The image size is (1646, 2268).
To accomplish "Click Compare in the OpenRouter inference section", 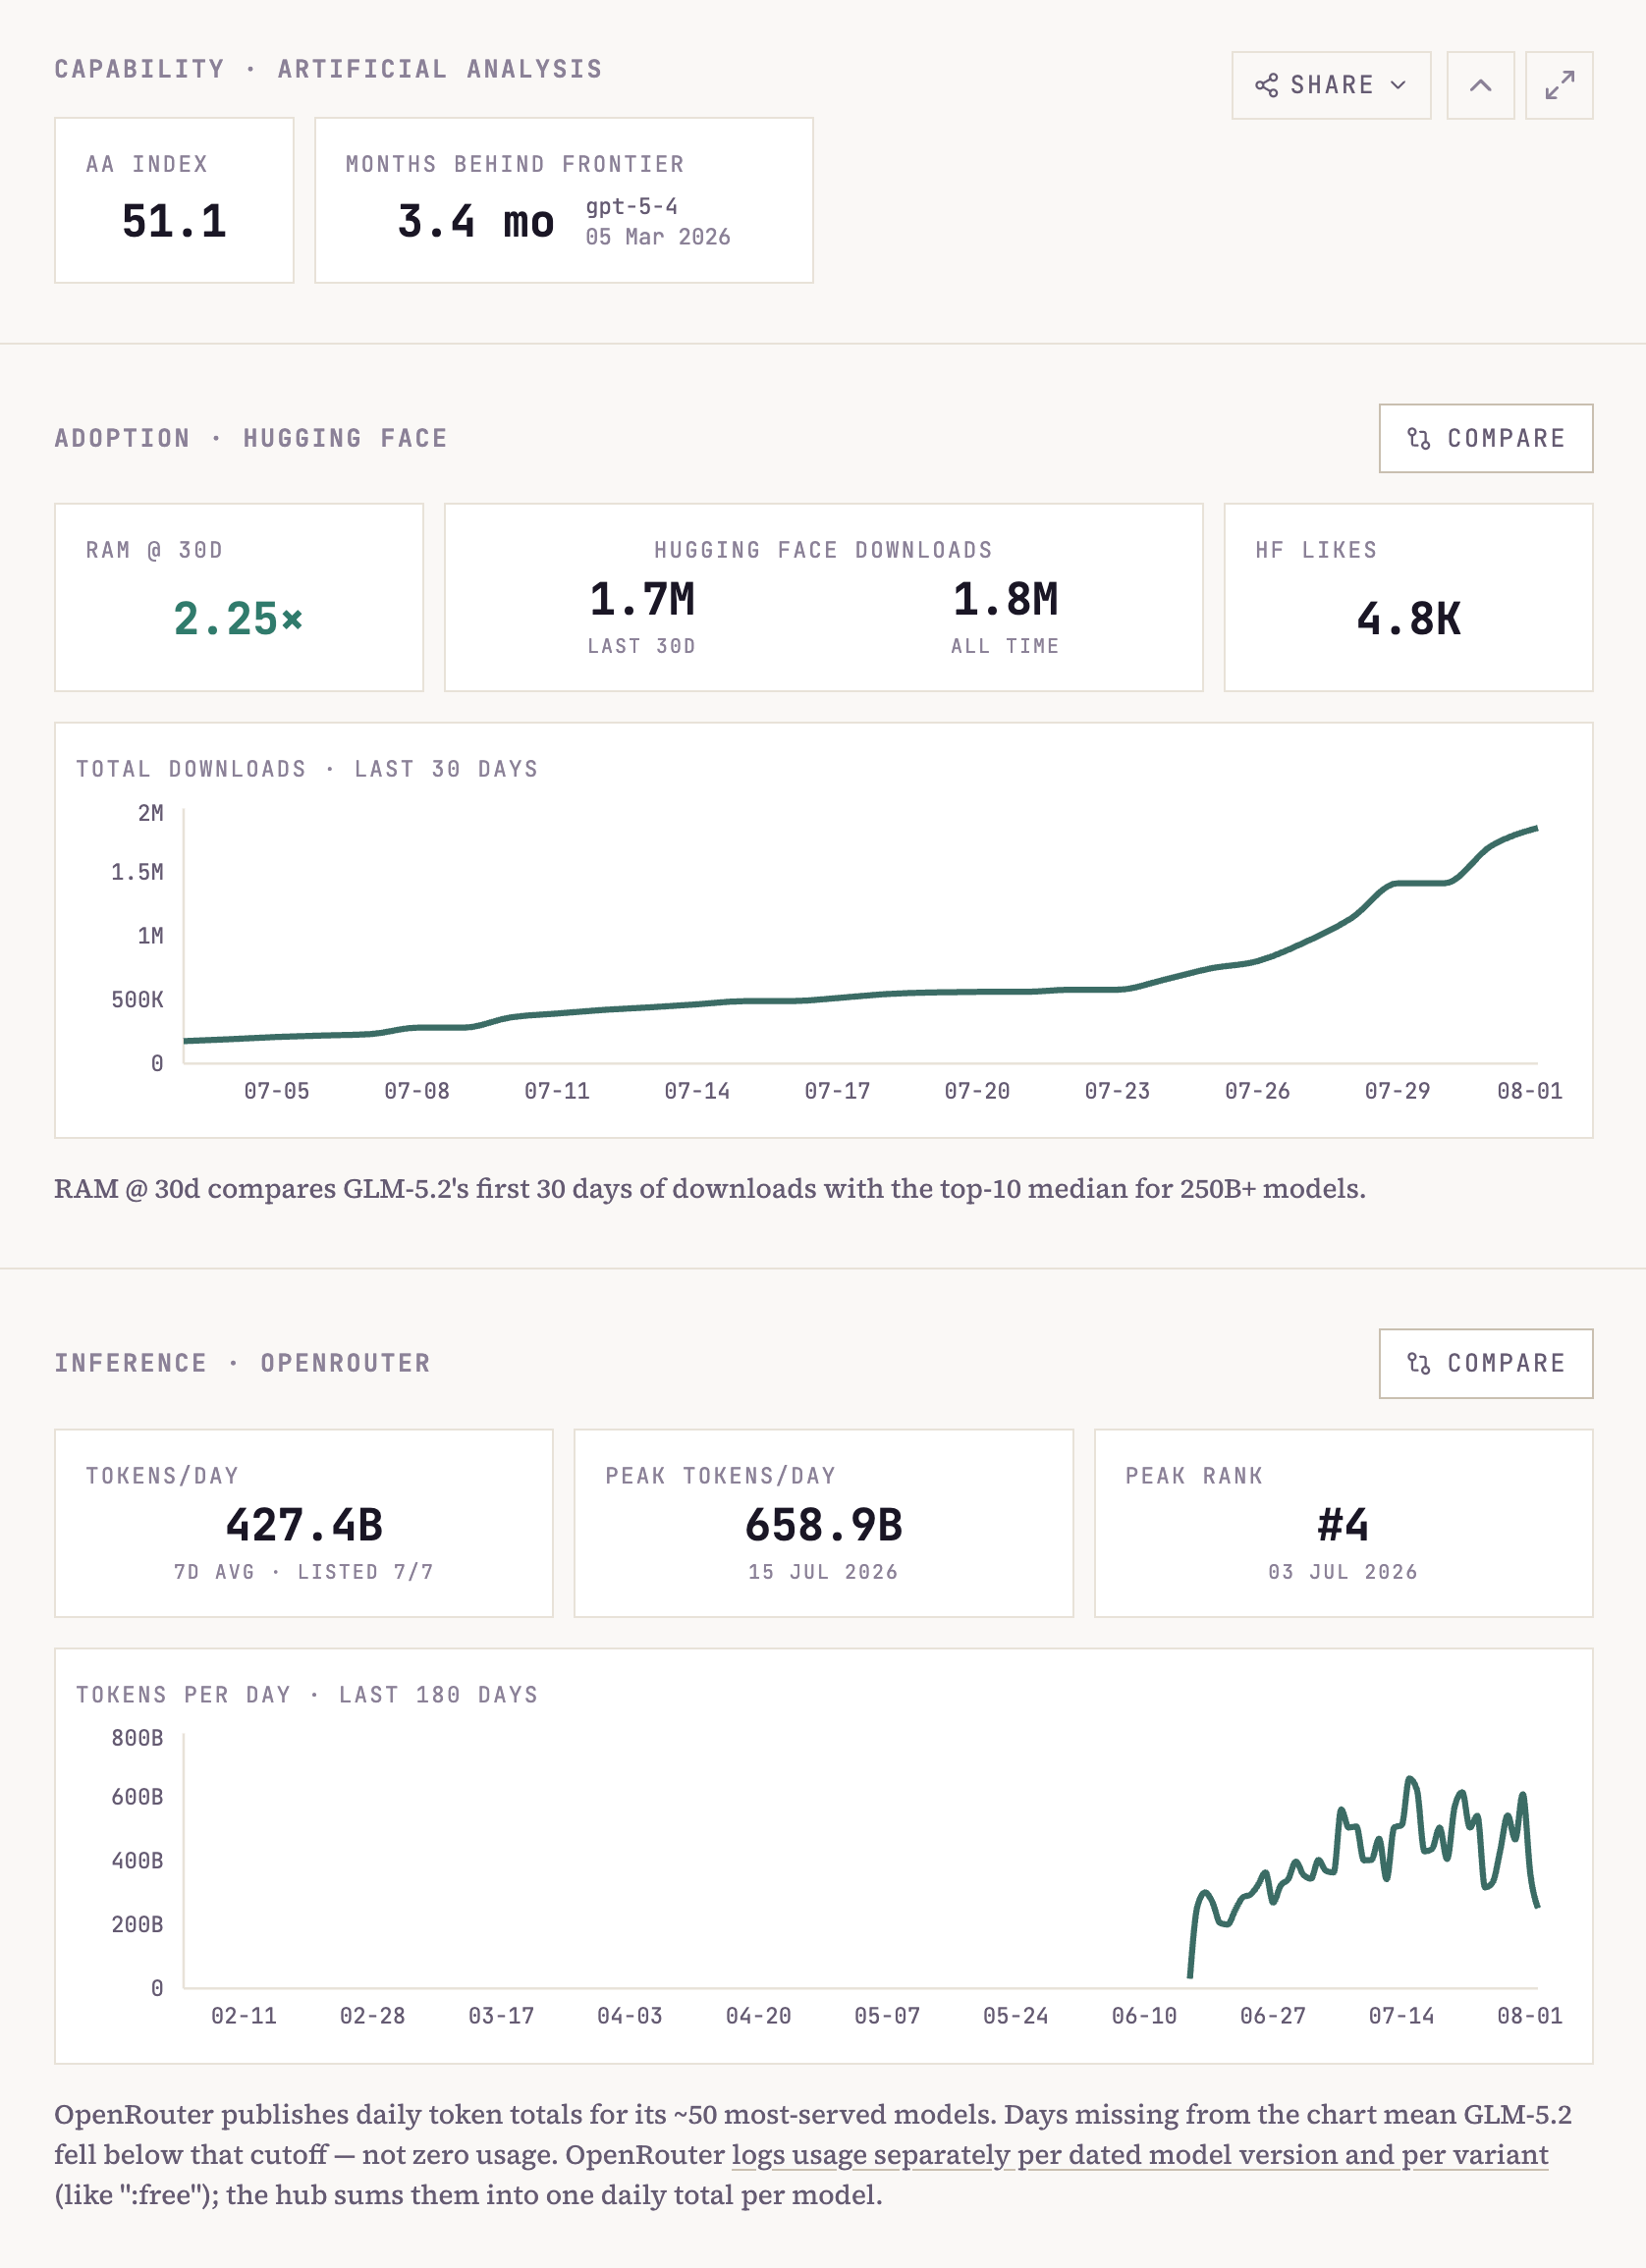I will (x=1485, y=1363).
